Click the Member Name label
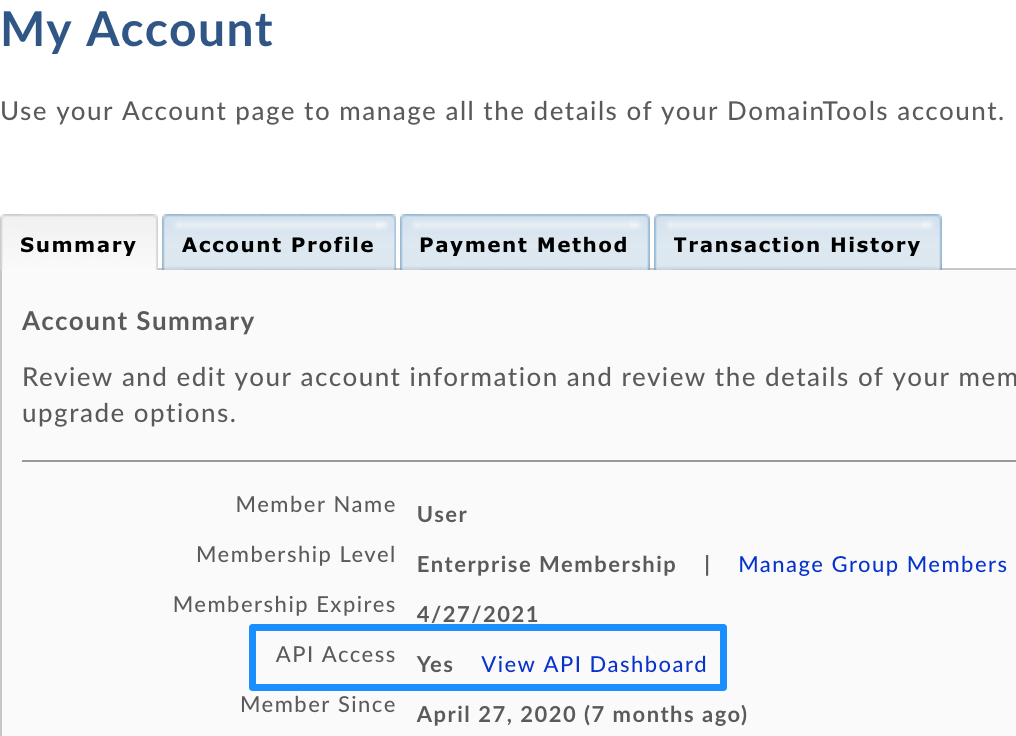The image size is (1016, 736). tap(316, 504)
